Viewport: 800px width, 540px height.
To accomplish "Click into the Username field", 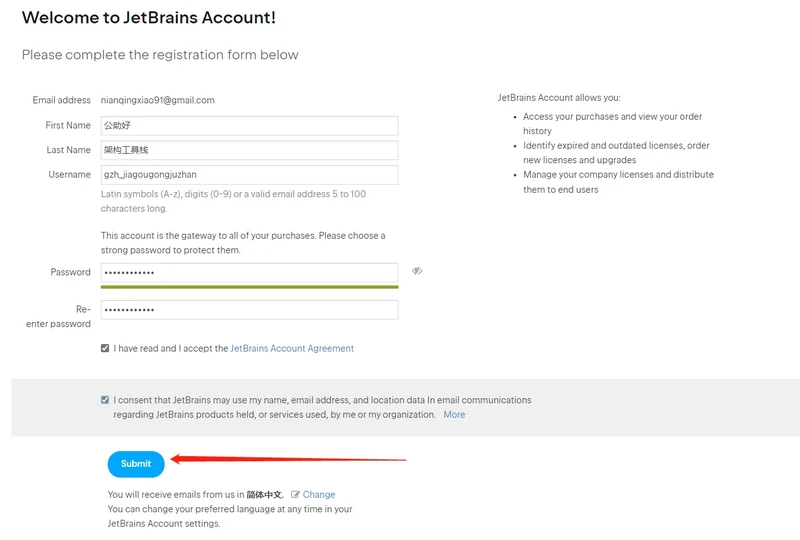I will coord(249,175).
